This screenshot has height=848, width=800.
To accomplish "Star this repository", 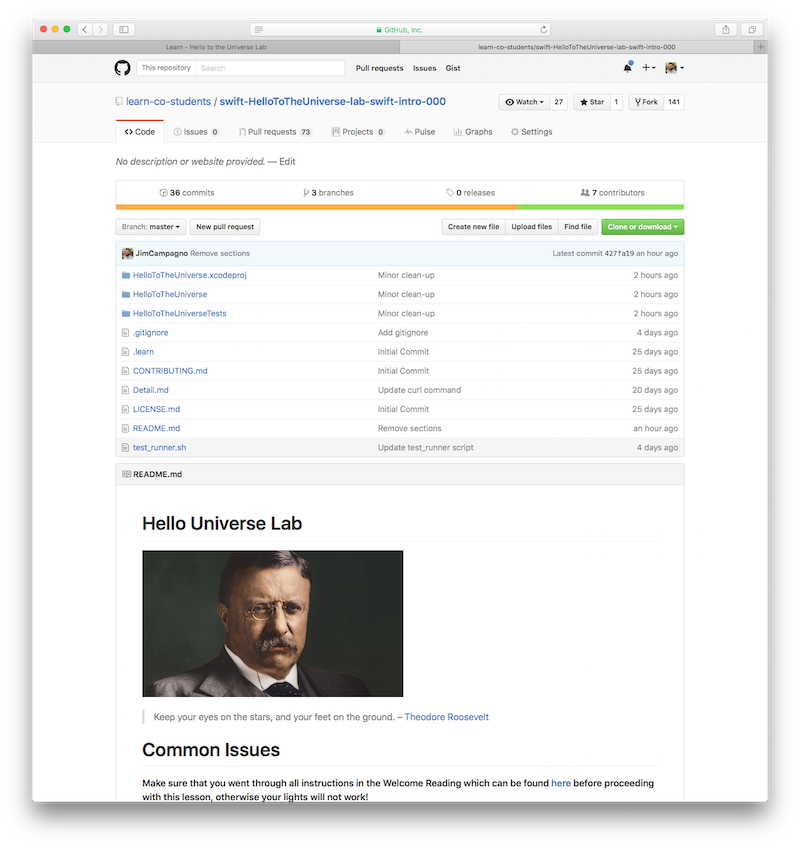I will [592, 101].
